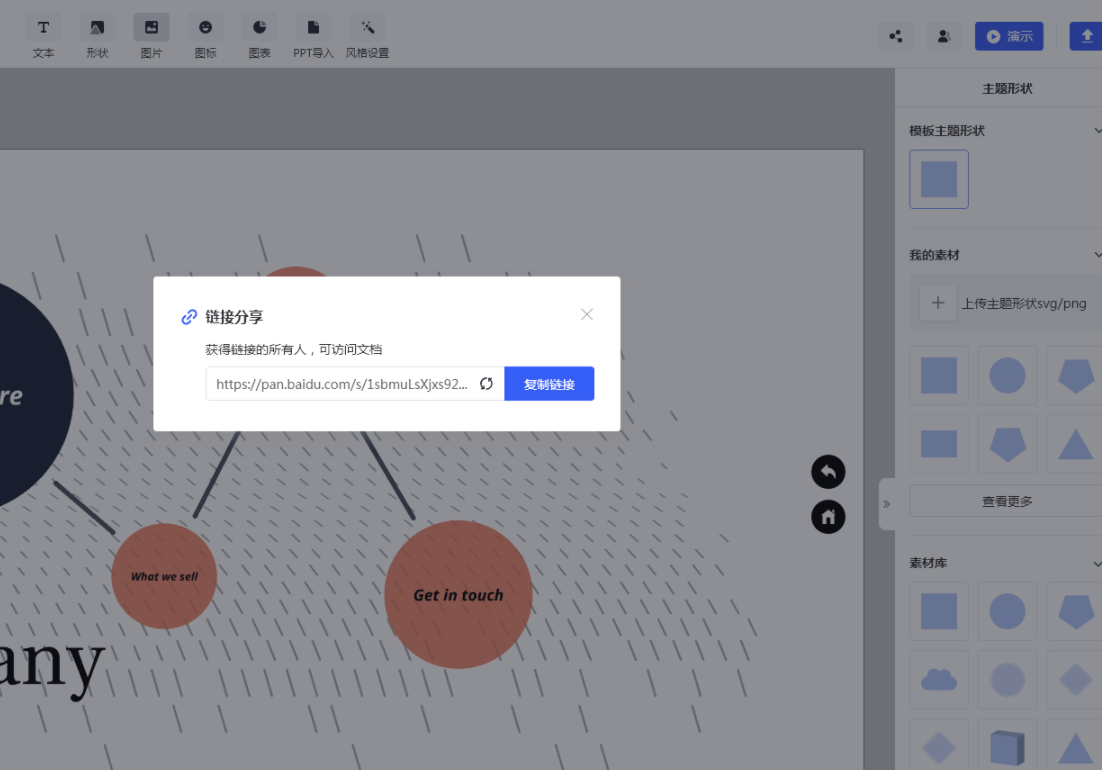Open the 图标 icon library
The height and width of the screenshot is (770, 1102).
(x=205, y=37)
